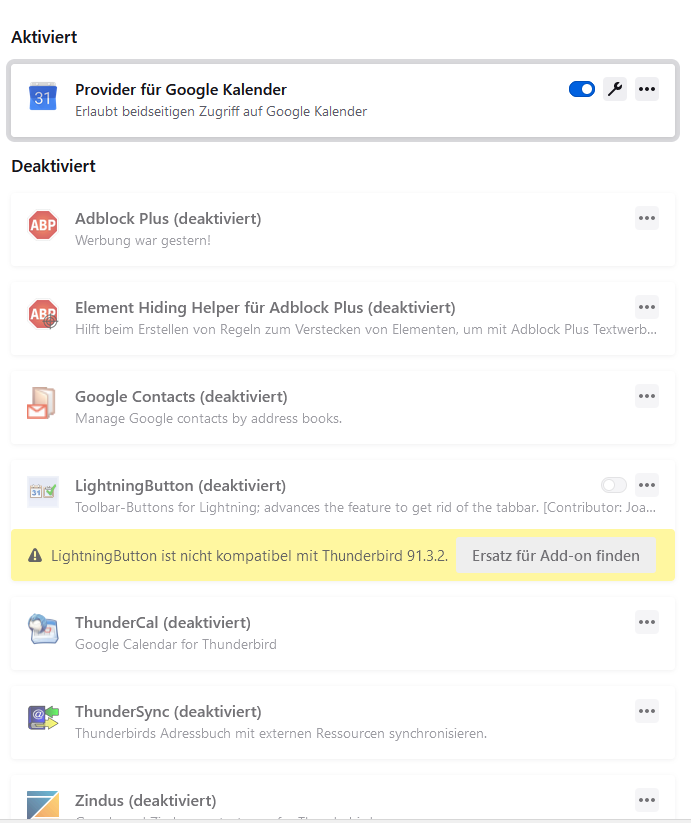691x823 pixels.
Task: Click the Zindus add-on icon
Action: (x=43, y=805)
